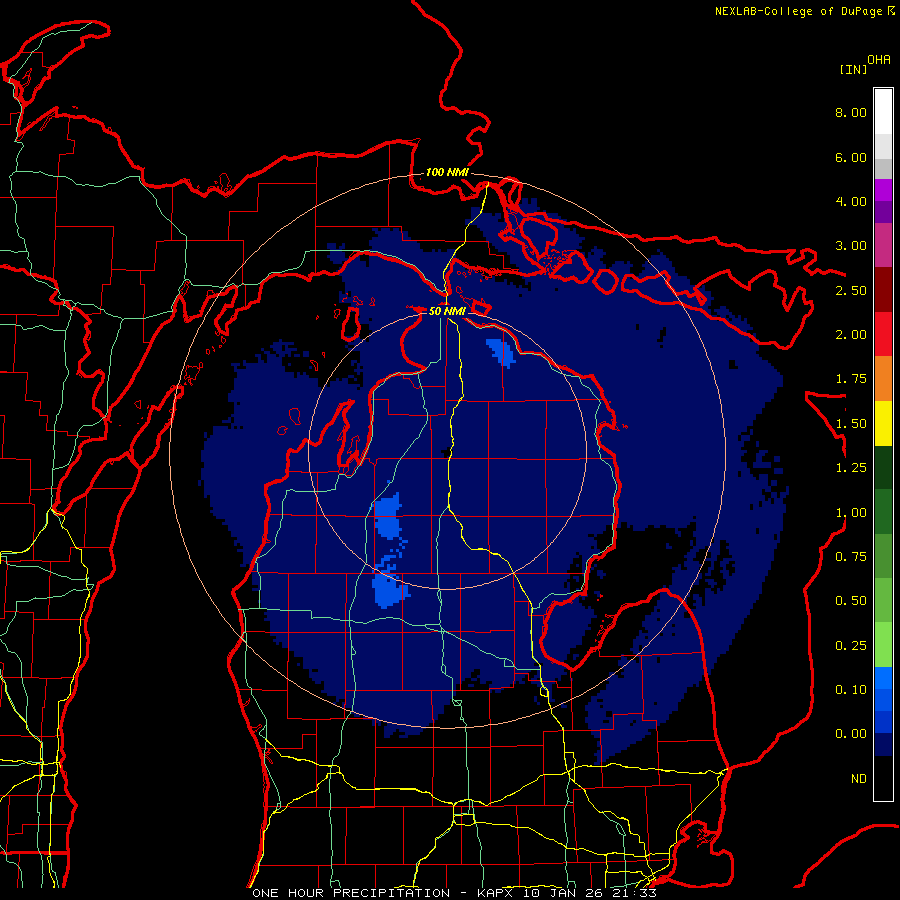The width and height of the screenshot is (900, 900).
Task: Click the 1.75 legend value
Action: click(851, 379)
